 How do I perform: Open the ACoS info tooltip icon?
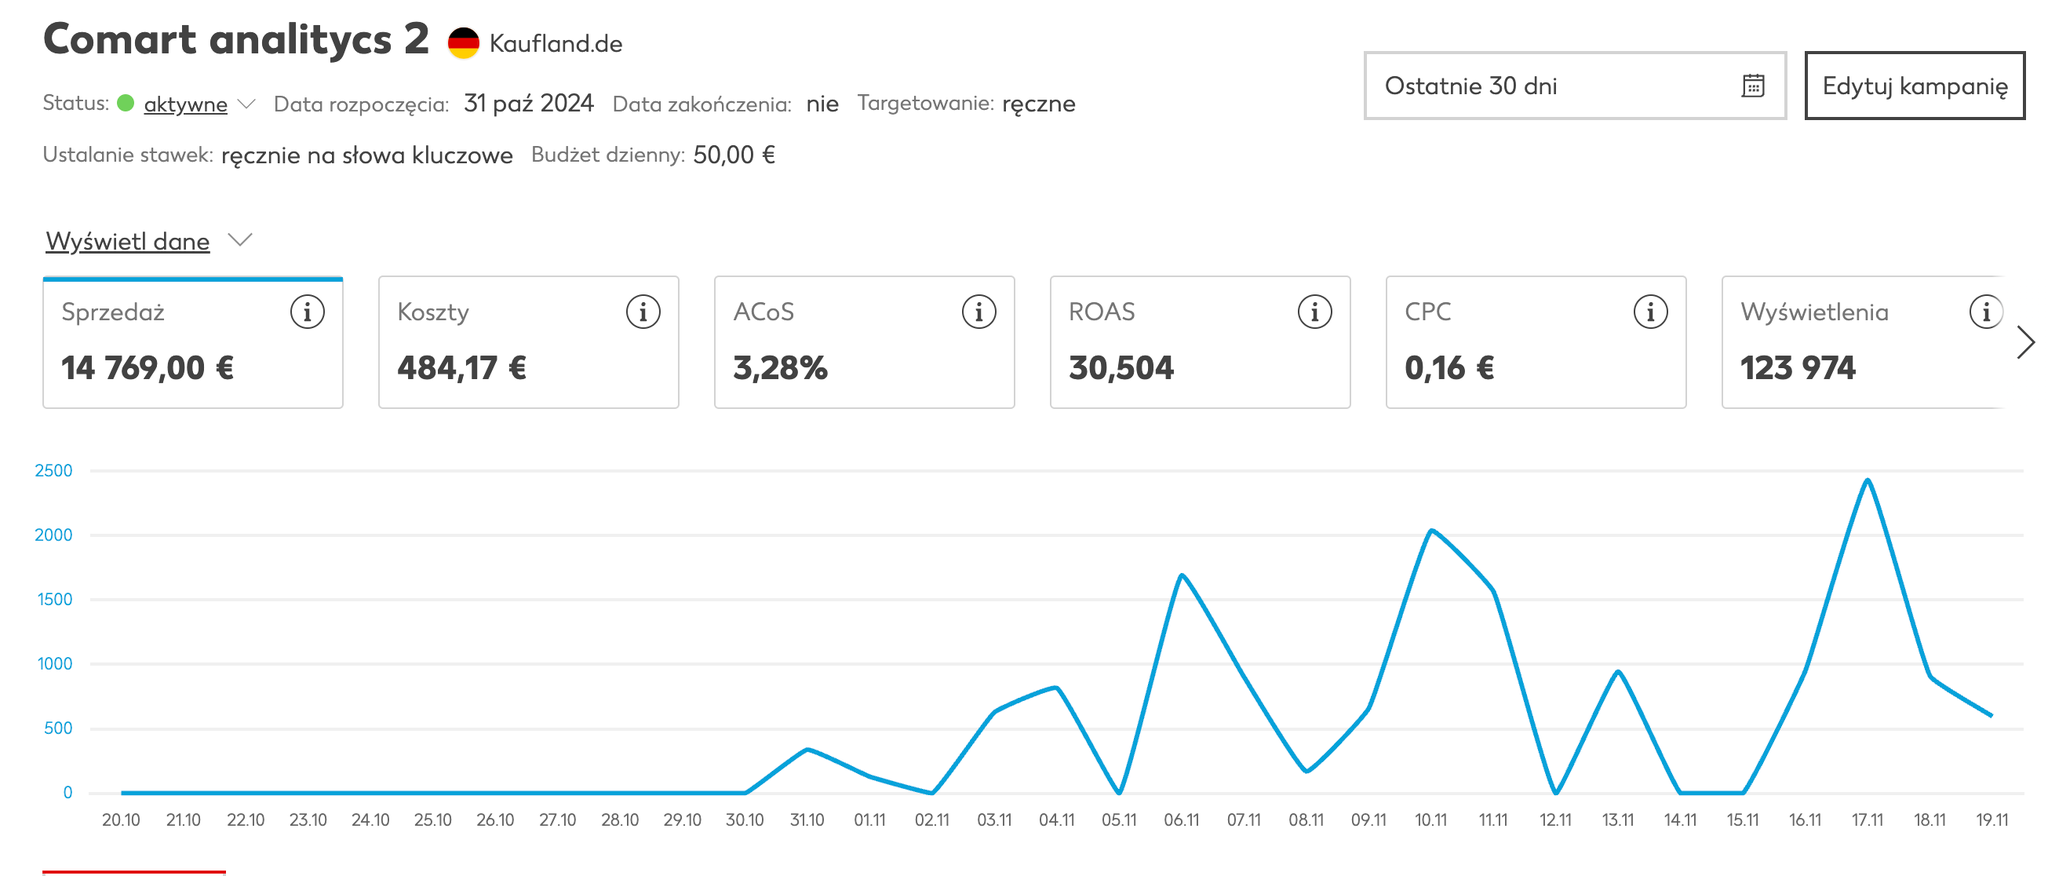point(979,312)
